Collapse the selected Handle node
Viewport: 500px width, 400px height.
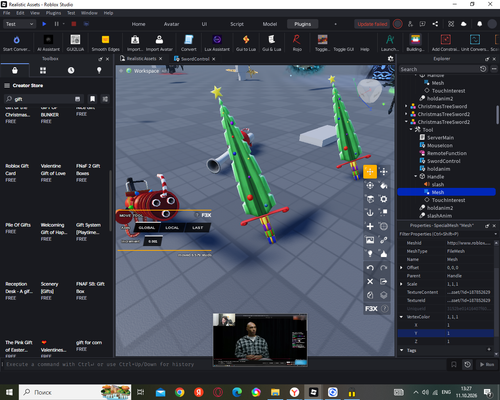click(416, 177)
